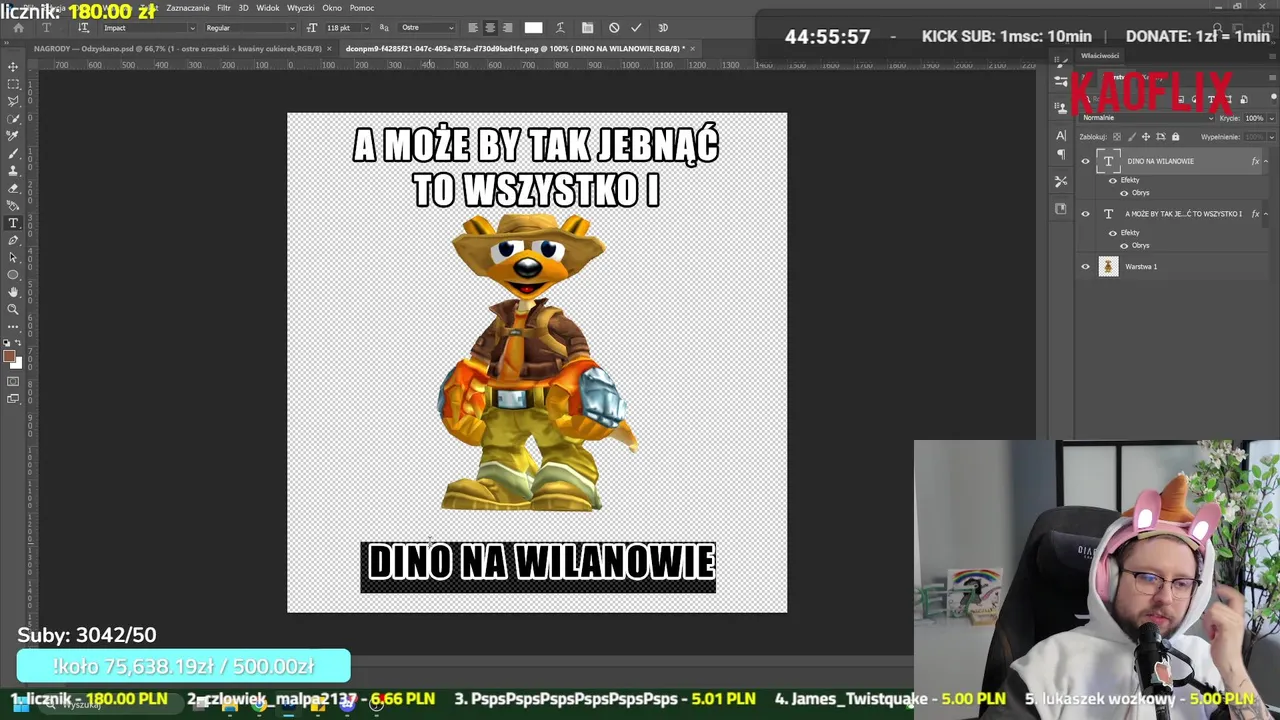Hide the DINO NA WILANOWIE layer
Image resolution: width=1280 pixels, height=720 pixels.
click(1085, 161)
